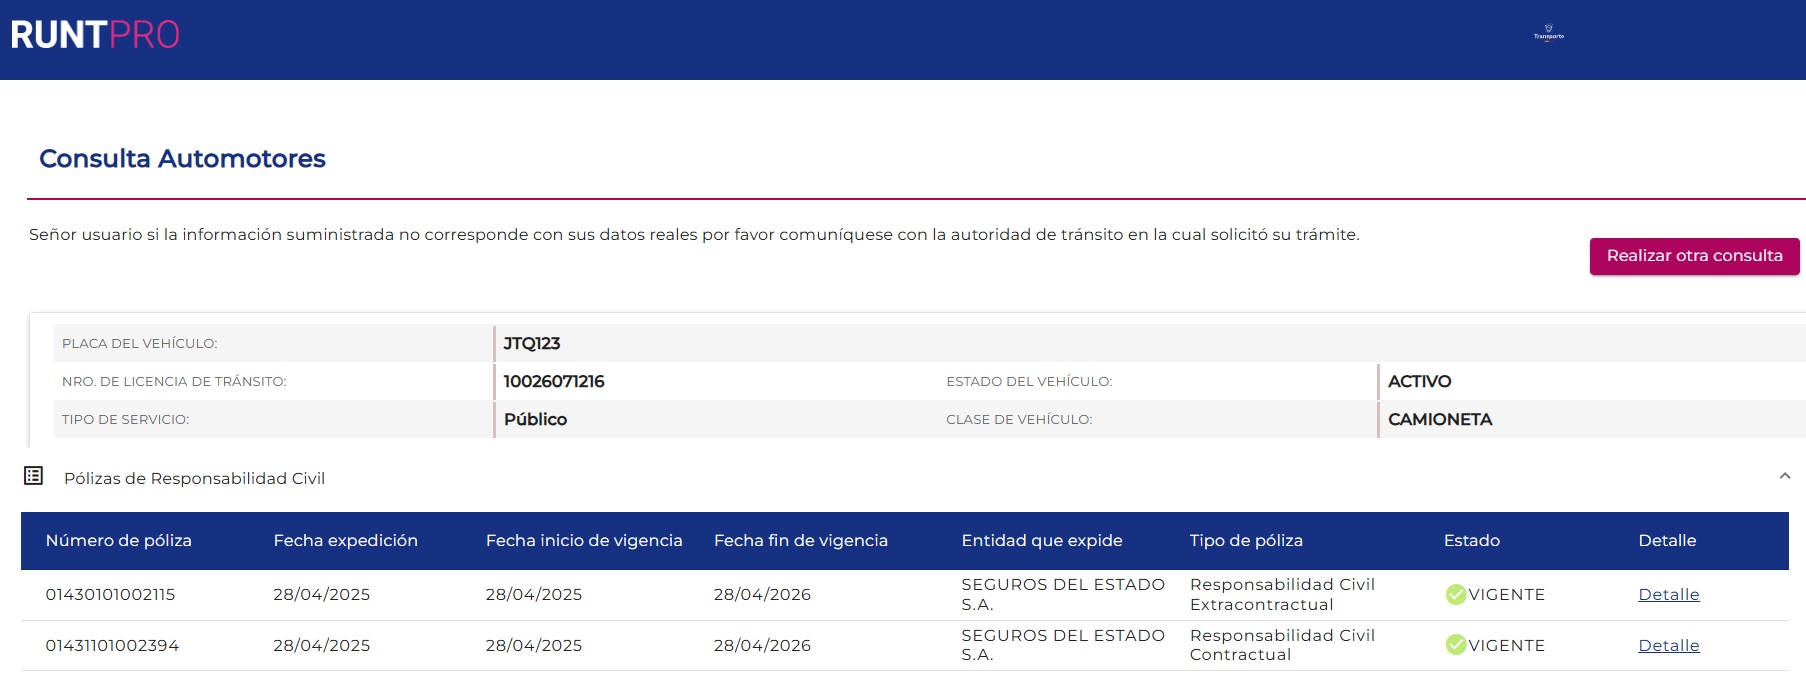Click the Fecha expedición column header

pyautogui.click(x=345, y=541)
